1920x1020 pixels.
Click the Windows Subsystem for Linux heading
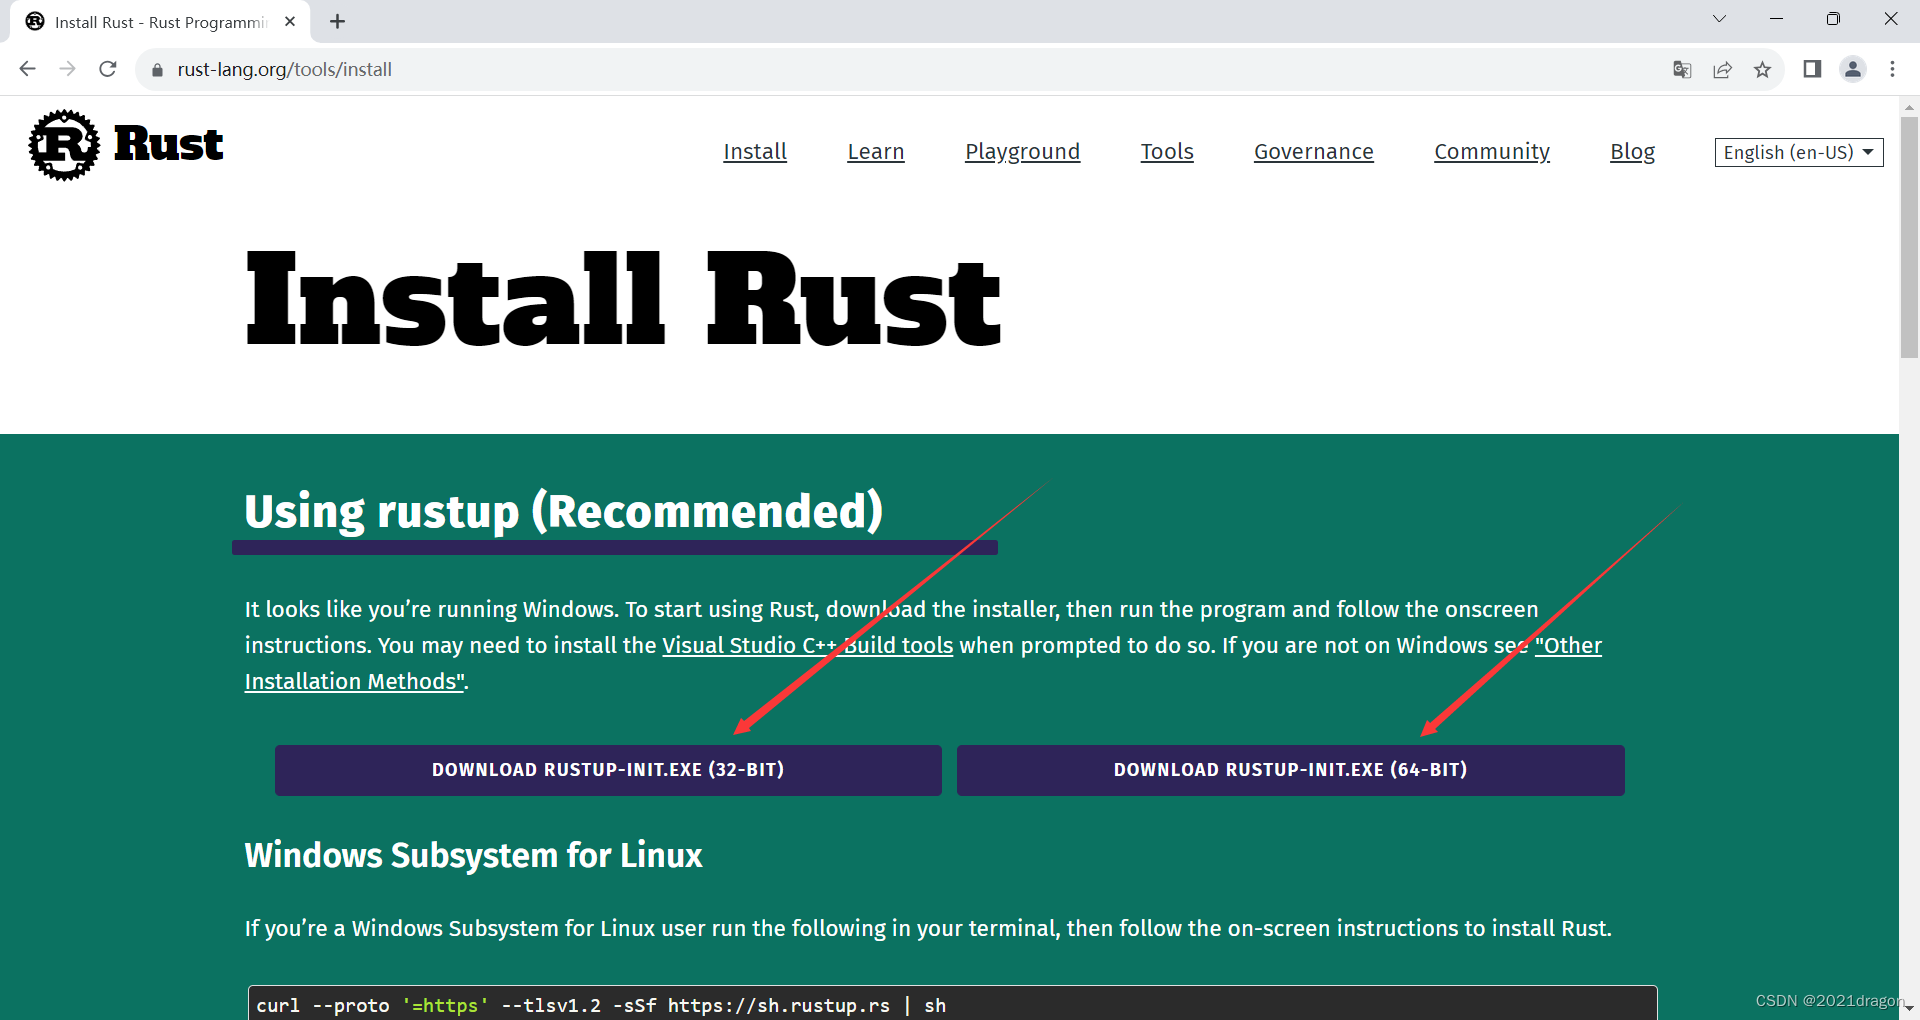(473, 856)
